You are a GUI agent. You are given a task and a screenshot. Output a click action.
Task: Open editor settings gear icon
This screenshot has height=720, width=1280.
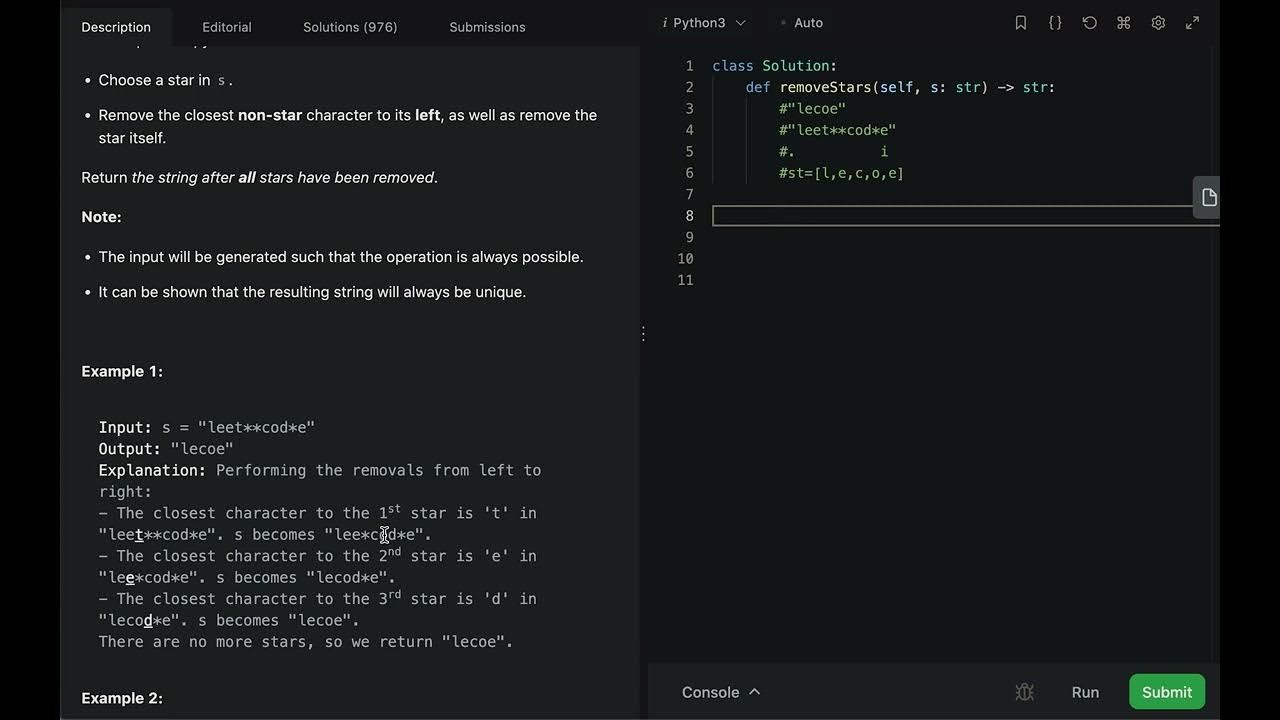[1158, 23]
